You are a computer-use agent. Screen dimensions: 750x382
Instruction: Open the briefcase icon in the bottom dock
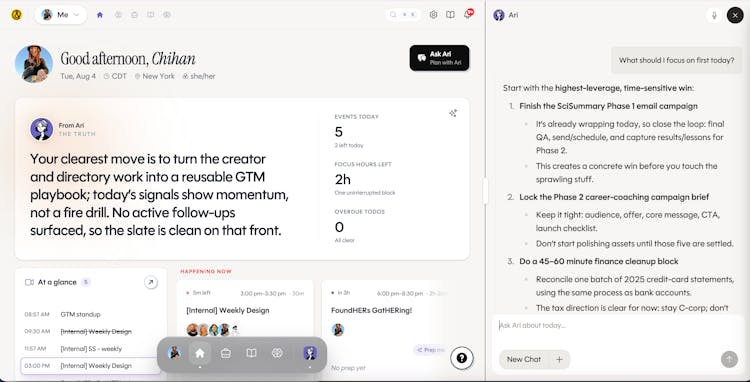[x=226, y=353]
